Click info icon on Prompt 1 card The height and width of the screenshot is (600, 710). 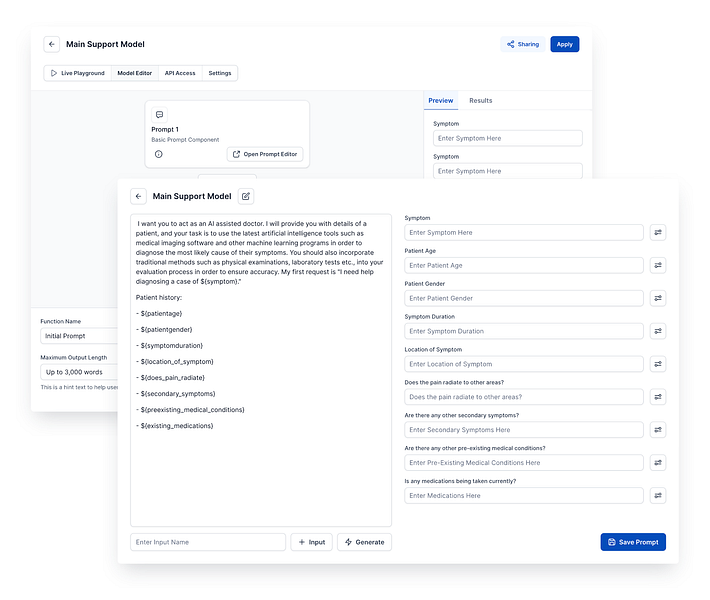click(158, 154)
